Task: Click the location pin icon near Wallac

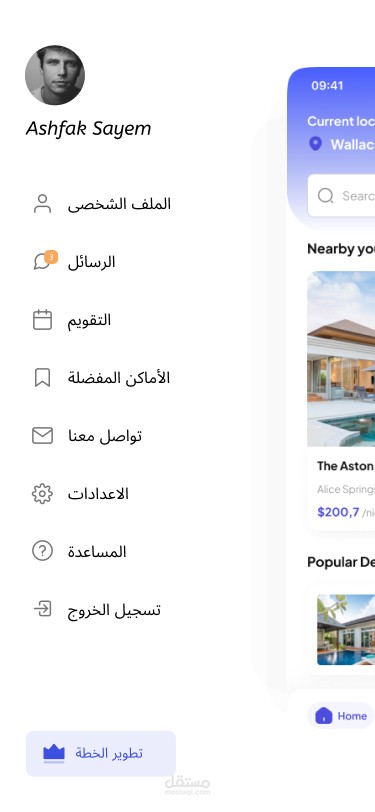Action: click(x=315, y=143)
